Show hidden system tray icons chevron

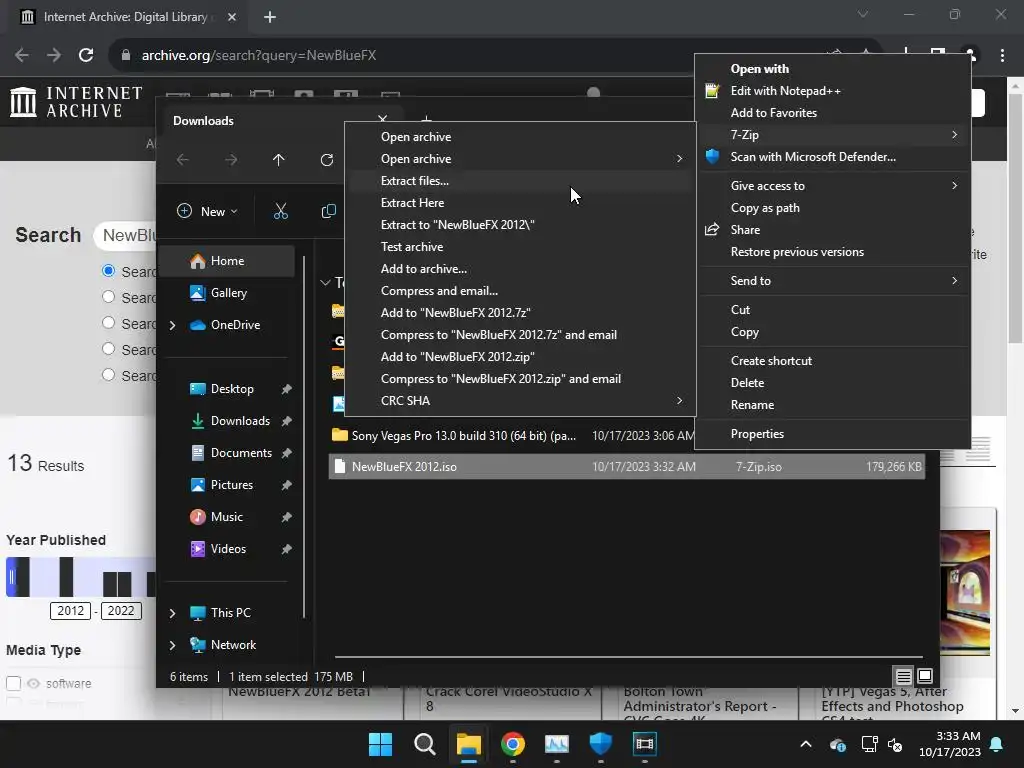click(806, 744)
